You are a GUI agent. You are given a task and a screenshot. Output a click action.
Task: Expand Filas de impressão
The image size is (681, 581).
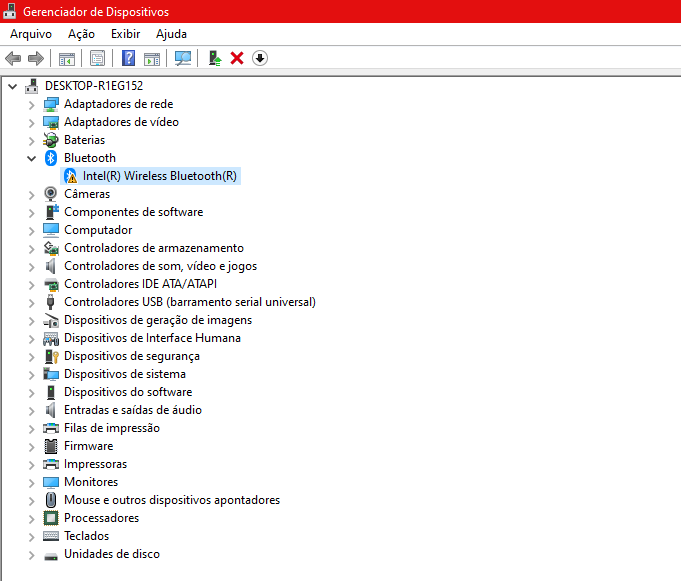point(31,429)
